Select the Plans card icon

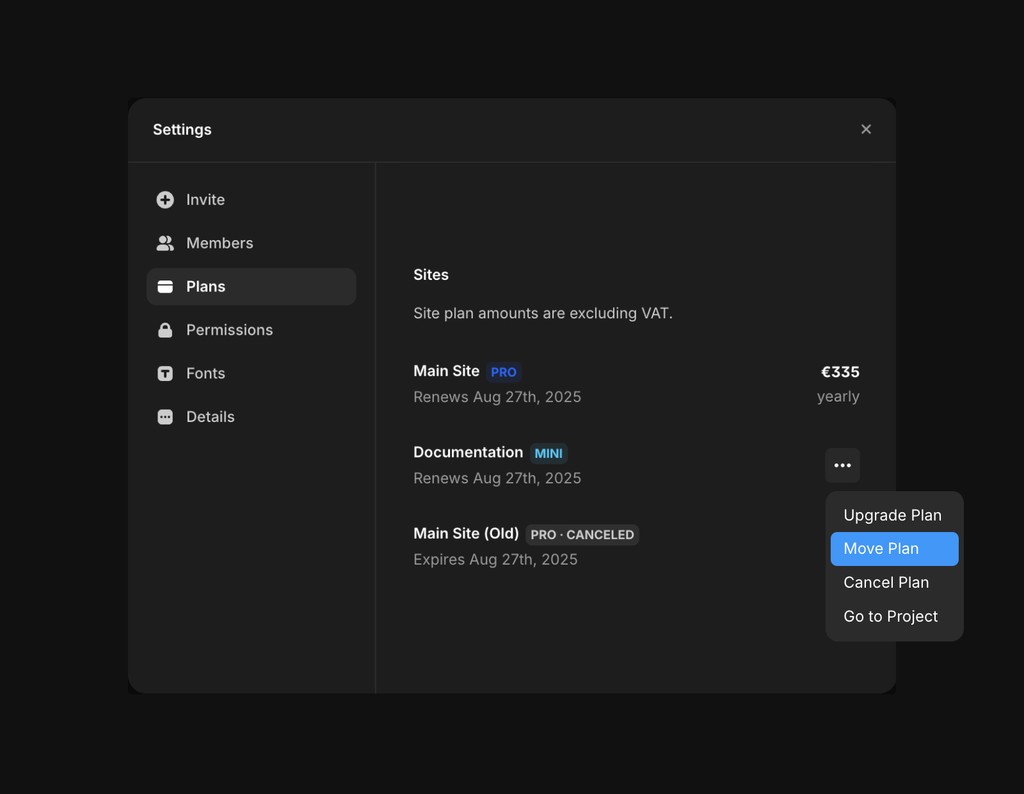coord(164,286)
